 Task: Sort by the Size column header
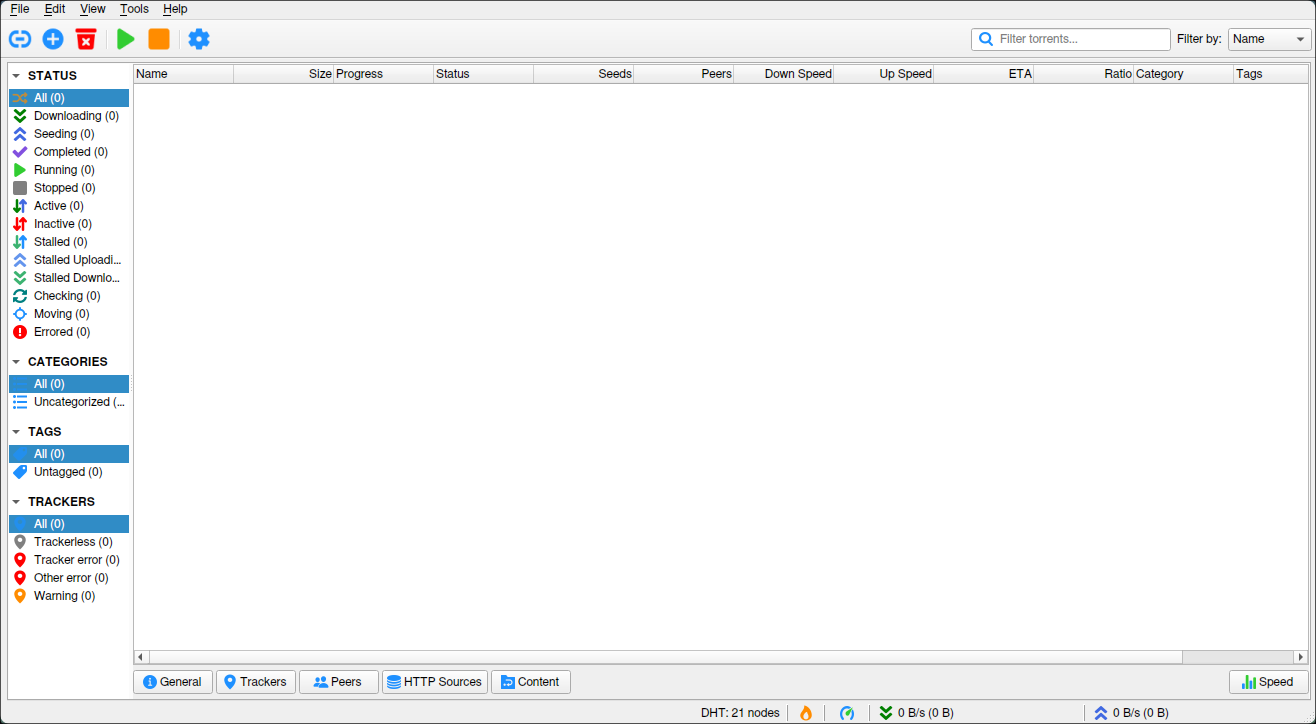(284, 74)
